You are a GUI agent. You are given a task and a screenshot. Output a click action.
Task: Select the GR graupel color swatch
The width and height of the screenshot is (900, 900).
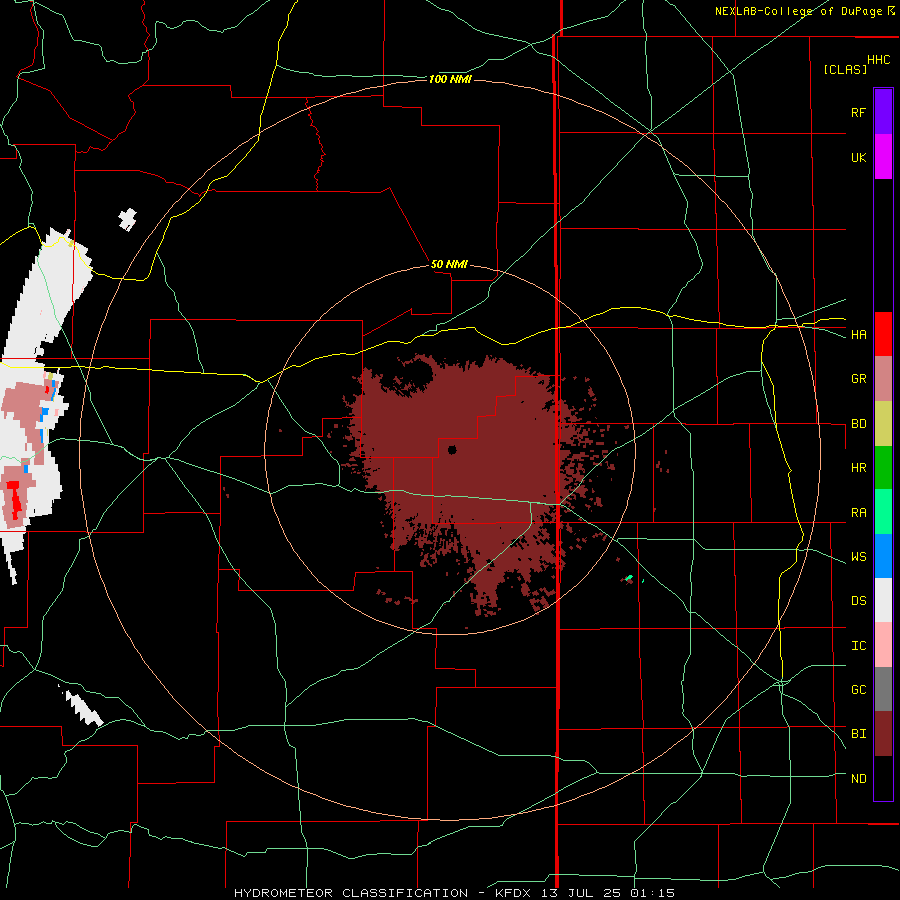883,378
